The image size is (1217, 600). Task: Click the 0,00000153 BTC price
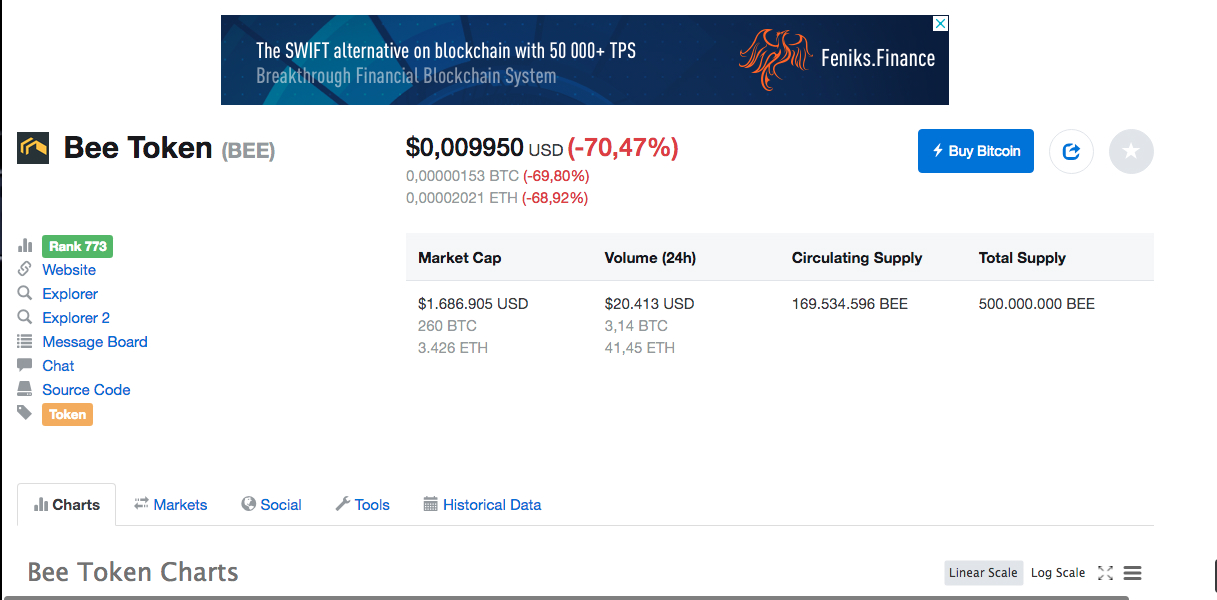click(462, 176)
